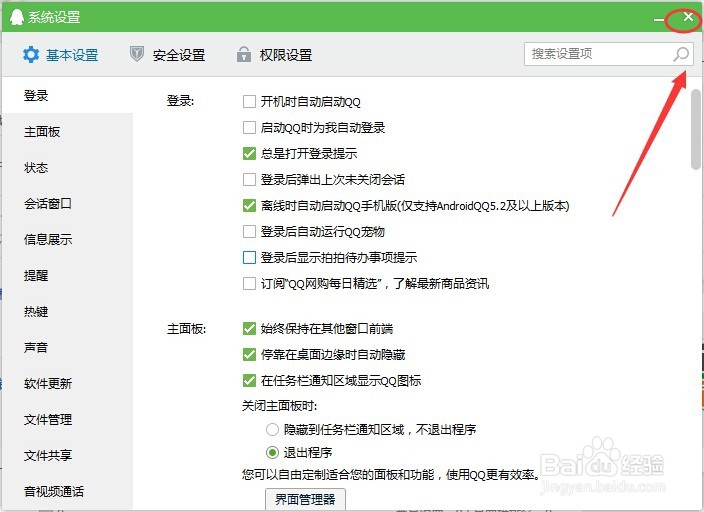The width and height of the screenshot is (704, 512).
Task: Open 信息展示 settings in sidebar
Action: 68,239
